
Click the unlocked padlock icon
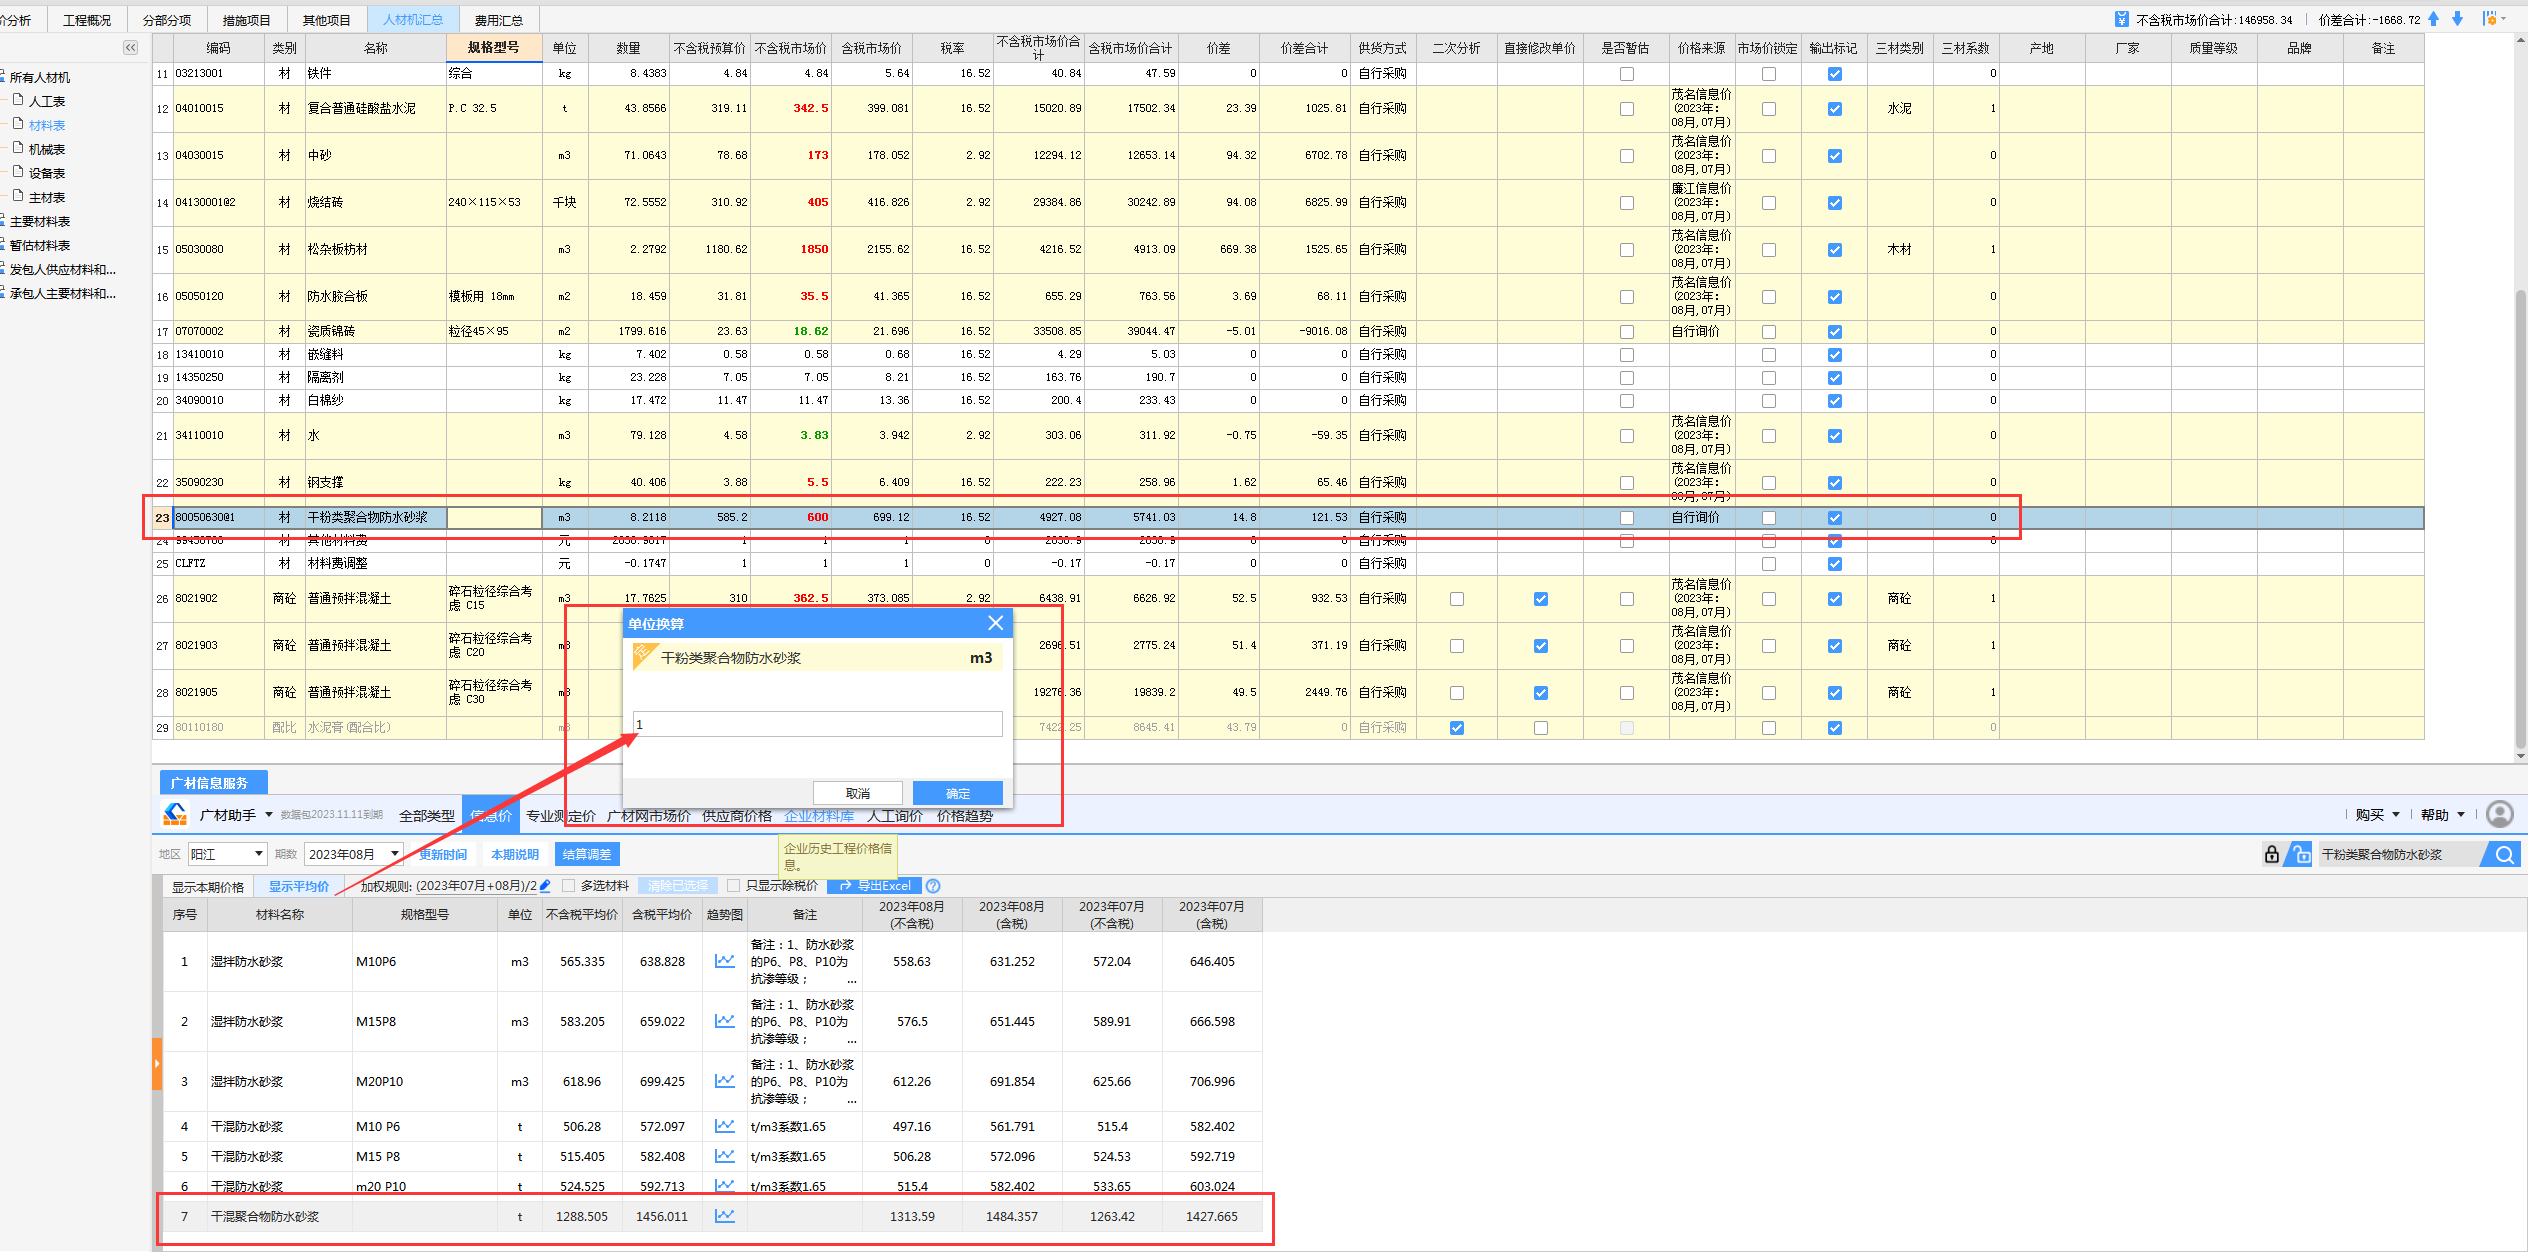point(2301,854)
